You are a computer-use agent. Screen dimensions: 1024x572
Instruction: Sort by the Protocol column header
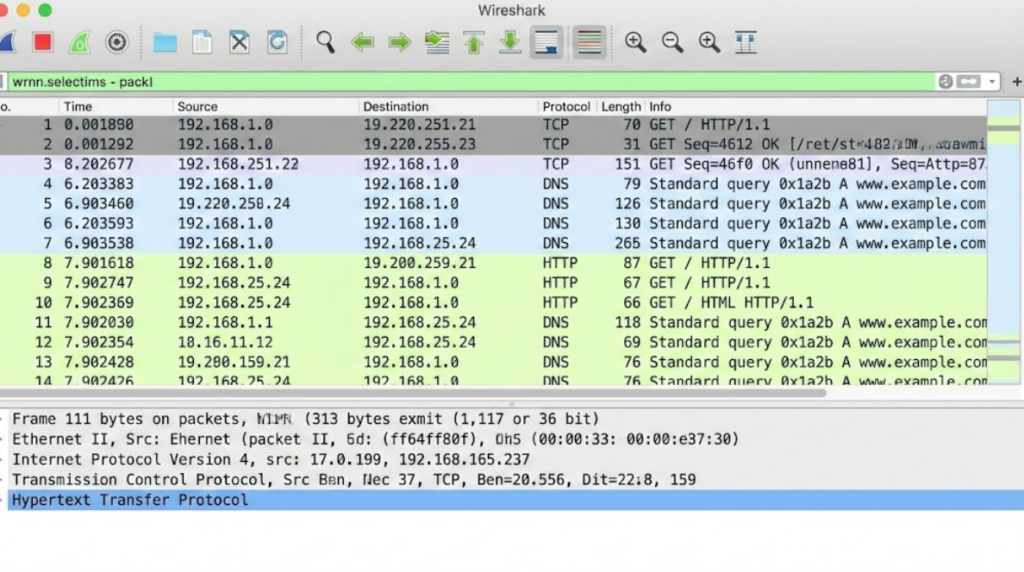pyautogui.click(x=566, y=107)
